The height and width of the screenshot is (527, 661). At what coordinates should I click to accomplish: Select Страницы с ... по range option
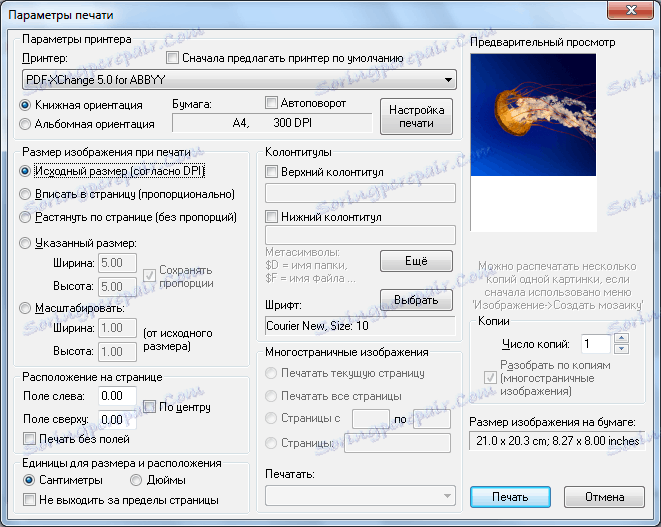pos(271,418)
